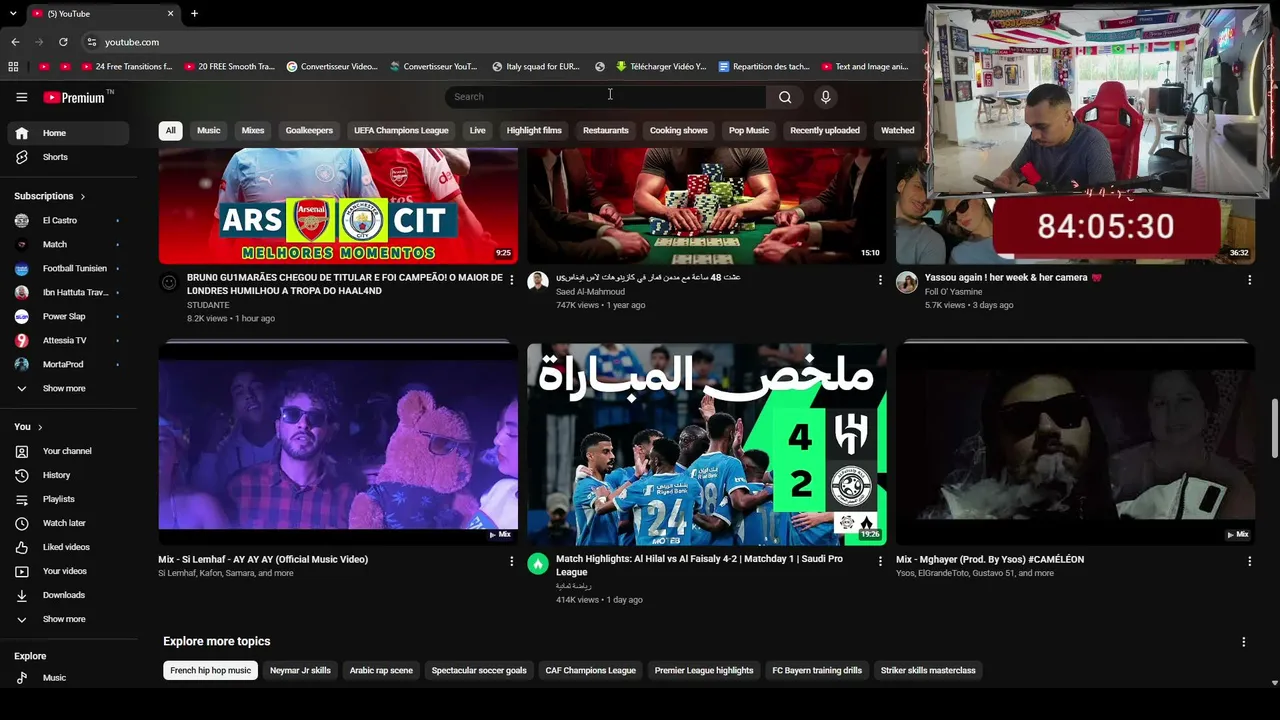Choose the Neymar Jr skills topic
Screen dimensions: 1280x720
click(300, 670)
